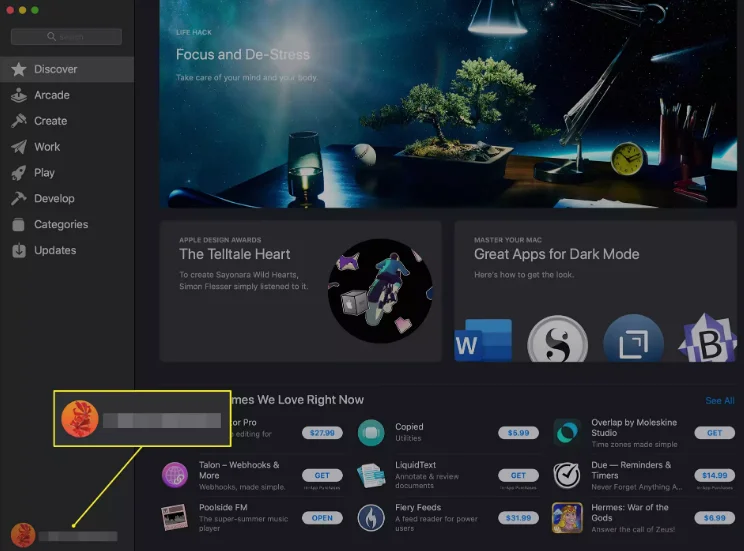Open the account avatar at bottom of sidebar
The image size is (744, 551).
pyautogui.click(x=23, y=535)
